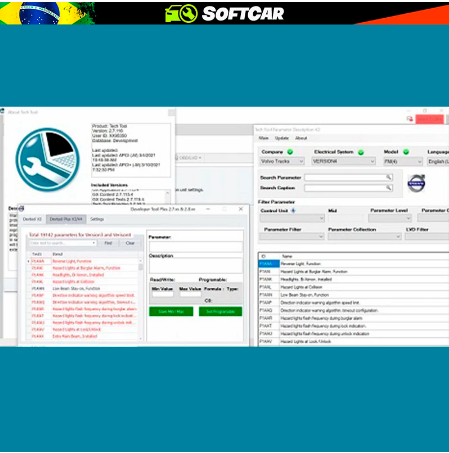This screenshot has width=449, height=453.
Task: Click the green Set Programable button
Action: (x=220, y=312)
